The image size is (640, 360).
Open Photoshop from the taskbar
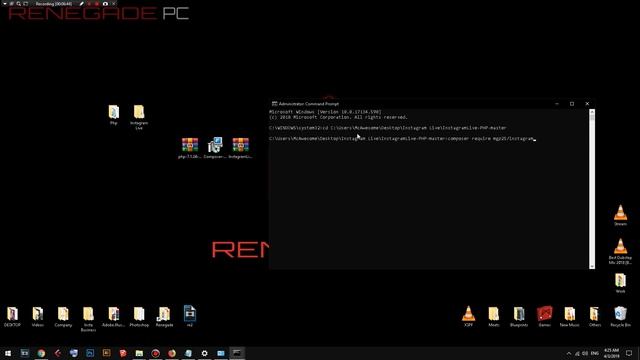pyautogui.click(x=90, y=353)
